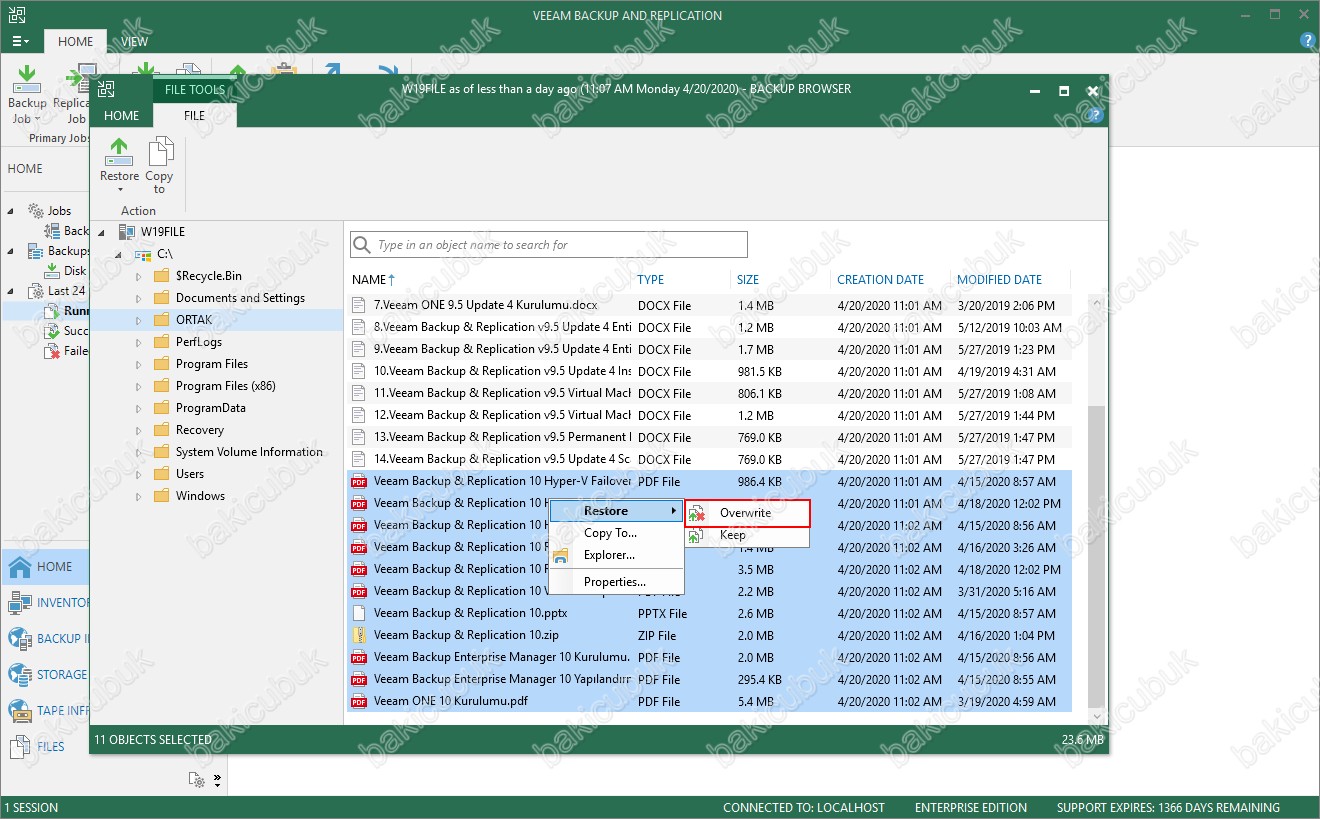Switch to the VIEW tab in main window
The width and height of the screenshot is (1320, 819).
pyautogui.click(x=135, y=41)
